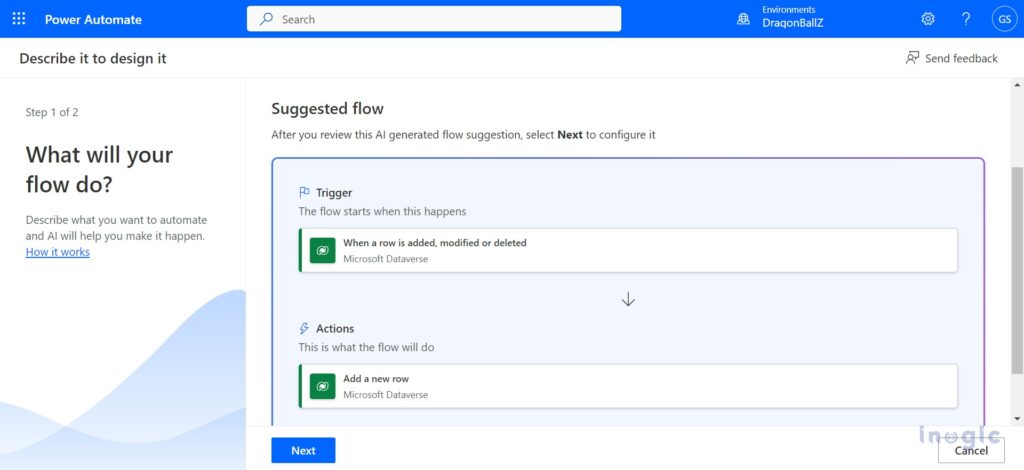
Task: Click the Power Automate title link
Action: (95, 19)
